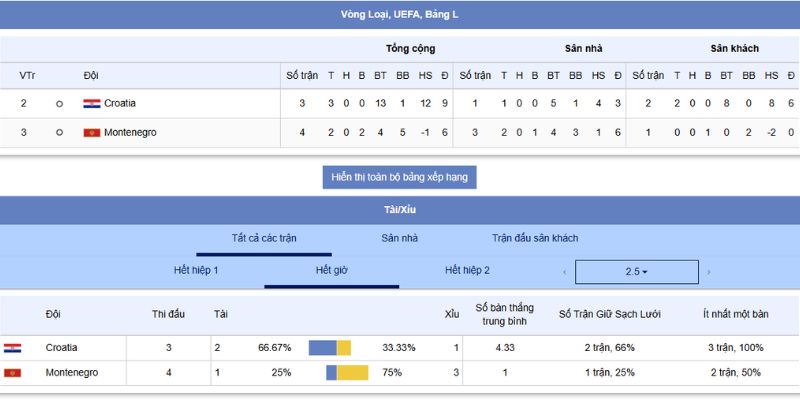
Task: Click the left arrow beside the 2.5 selector
Action: point(564,272)
